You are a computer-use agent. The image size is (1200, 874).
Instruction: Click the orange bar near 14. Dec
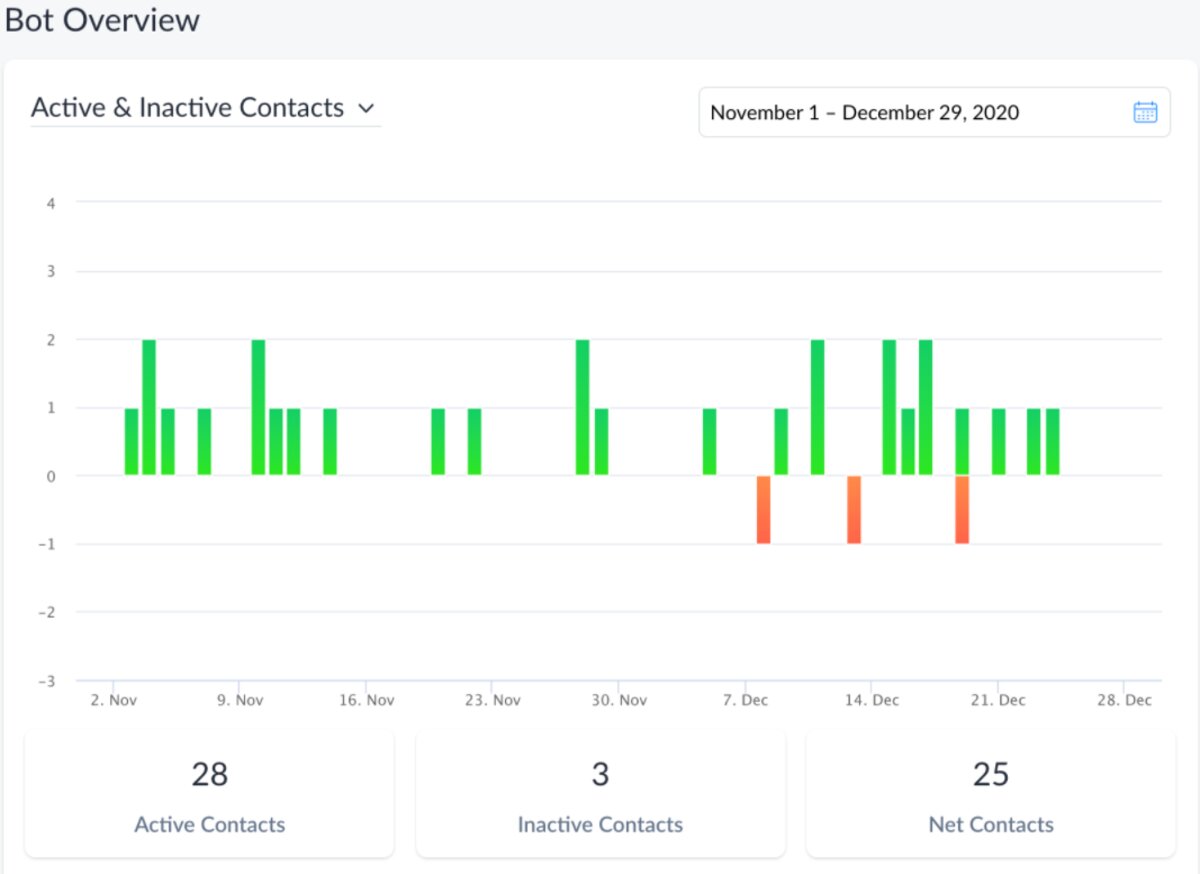[x=853, y=508]
